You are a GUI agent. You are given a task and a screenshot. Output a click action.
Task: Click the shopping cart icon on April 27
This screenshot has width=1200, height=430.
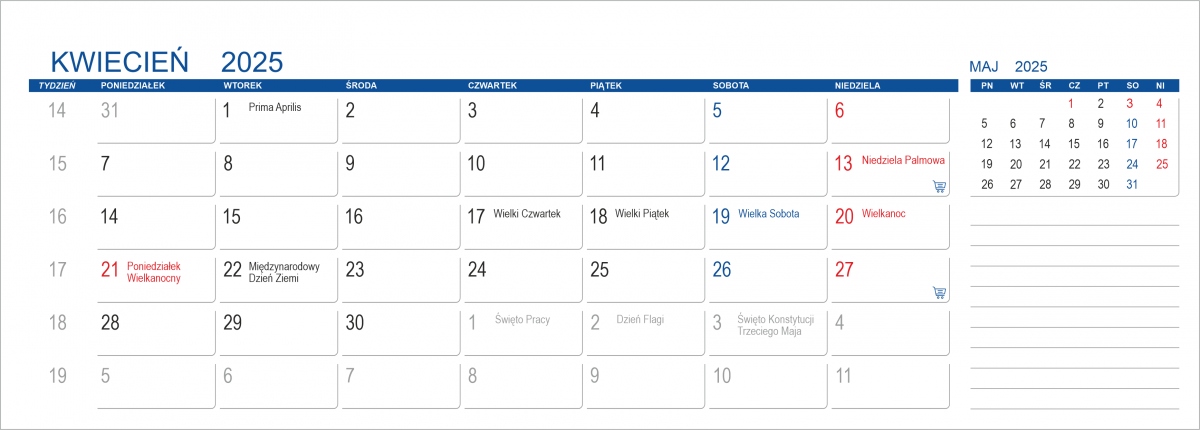938,292
